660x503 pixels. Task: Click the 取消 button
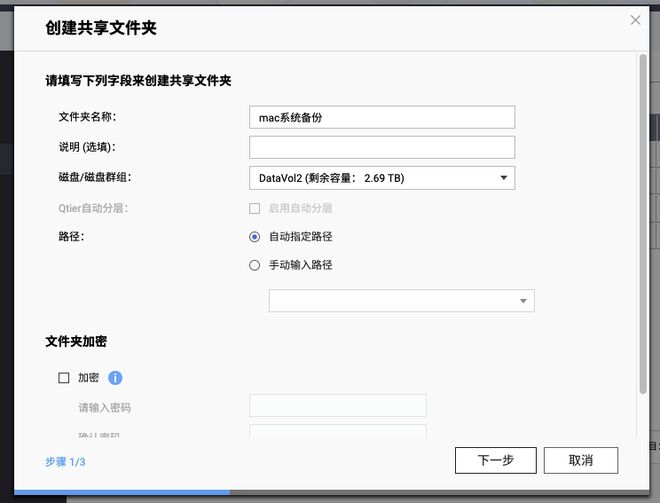pyautogui.click(x=580, y=460)
